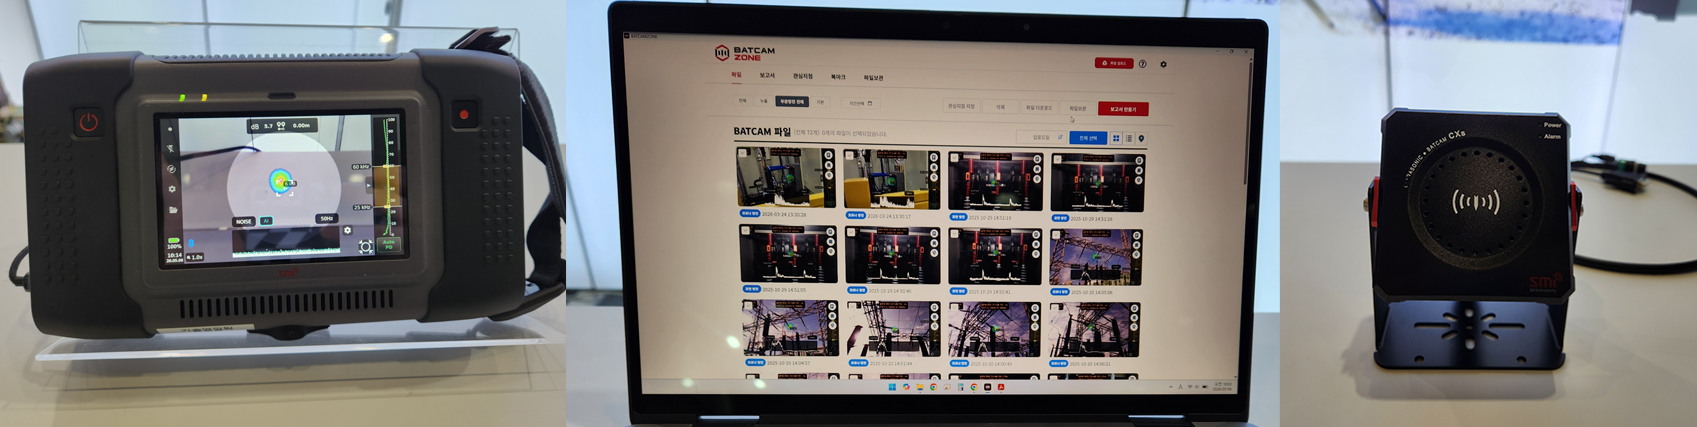Click the battery icon in laptop system tray
This screenshot has width=1697, height=427.
1205,387
